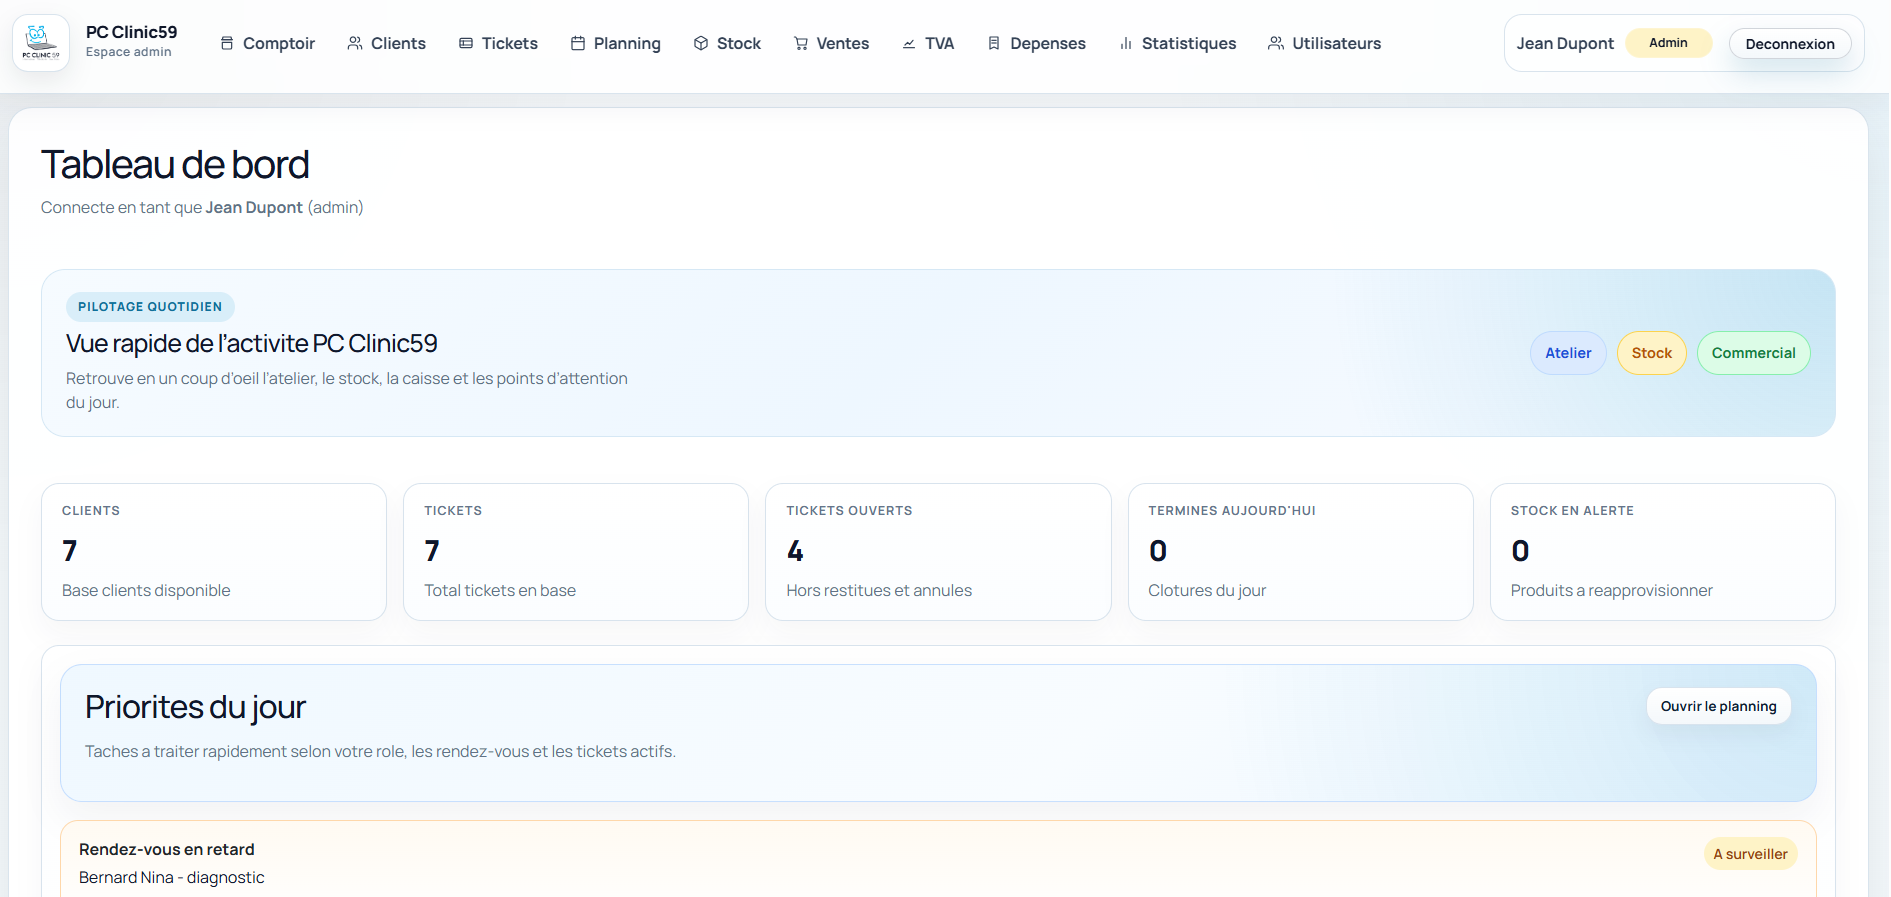This screenshot has height=897, width=1891.
Task: Click Base clients disponible caption
Action: [x=146, y=590]
